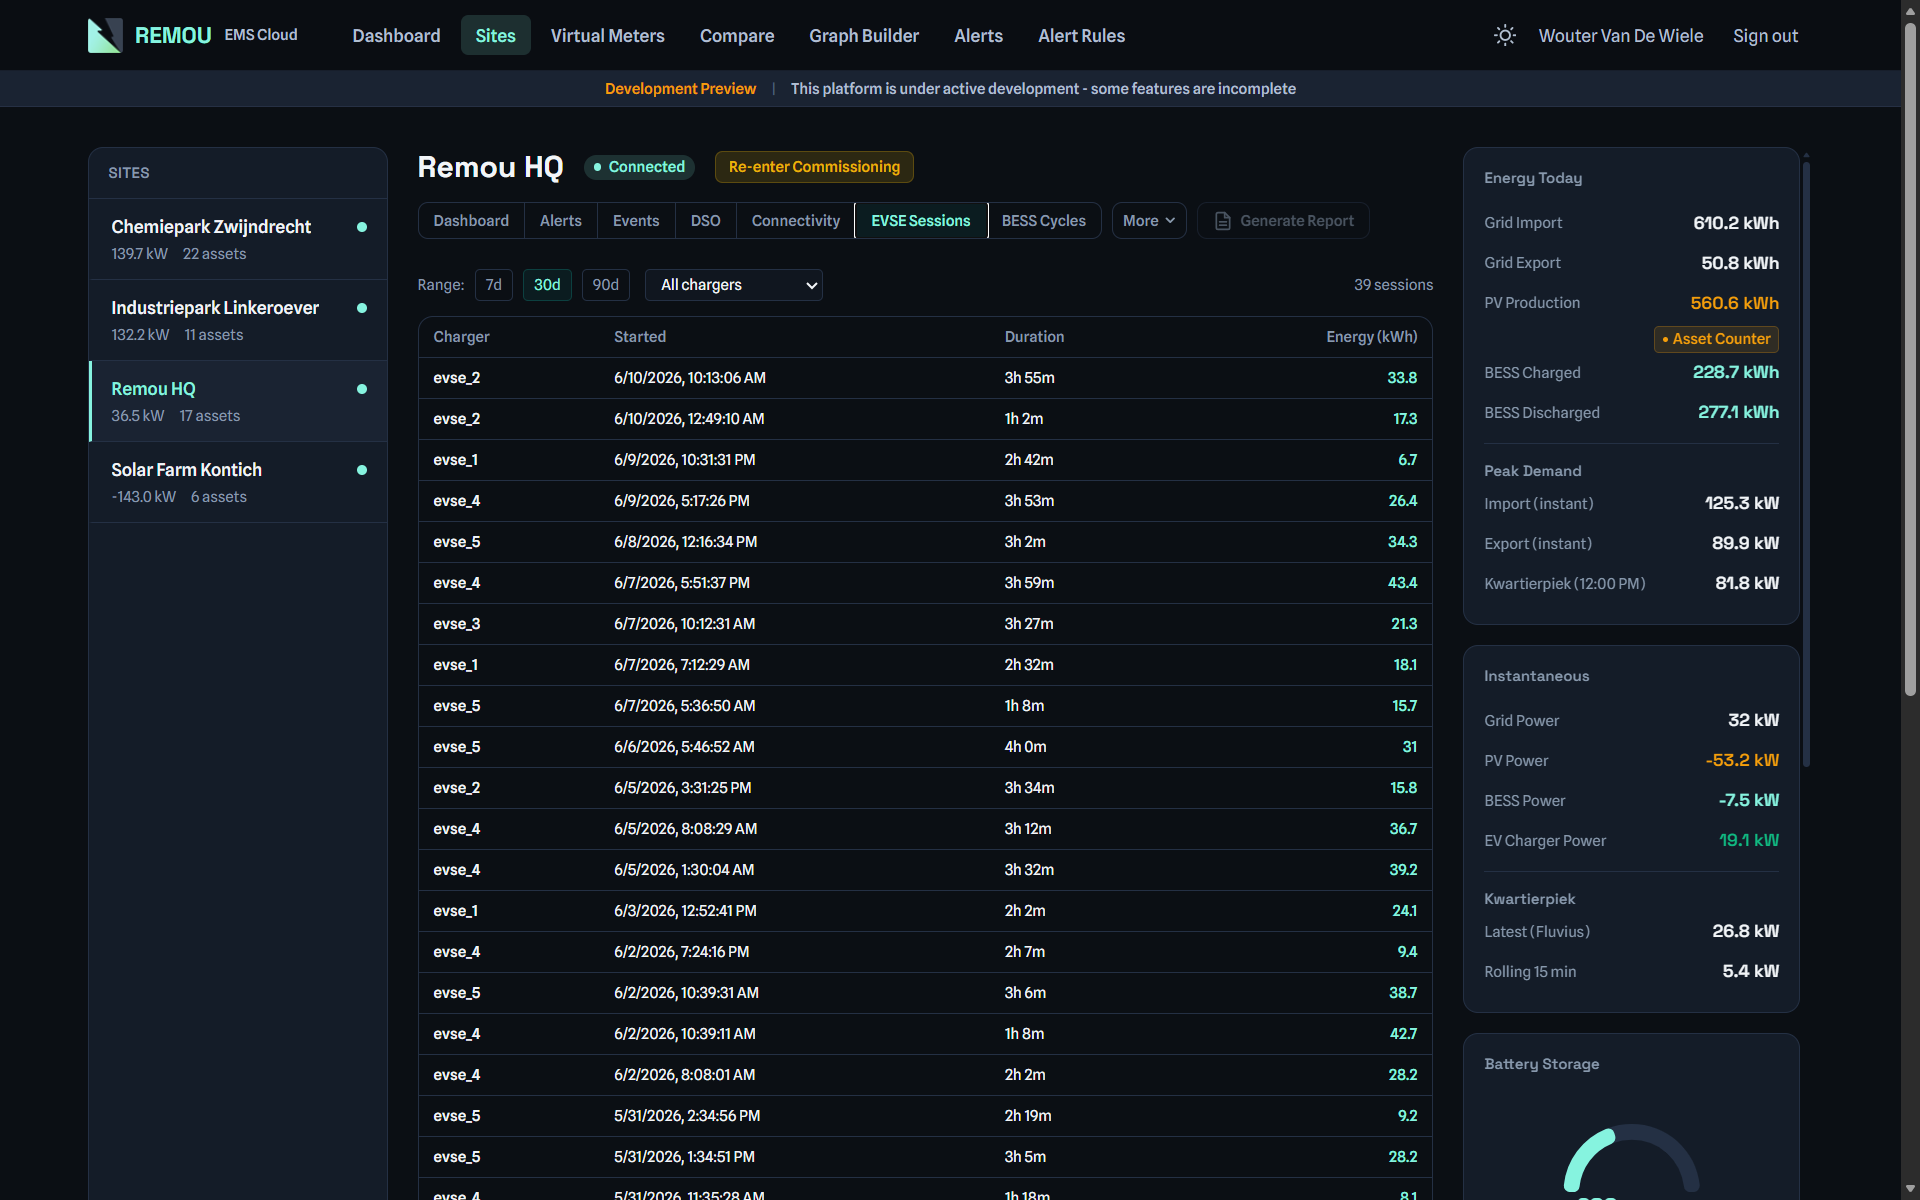Select the 90d range option
The width and height of the screenshot is (1920, 1200).
(x=606, y=285)
